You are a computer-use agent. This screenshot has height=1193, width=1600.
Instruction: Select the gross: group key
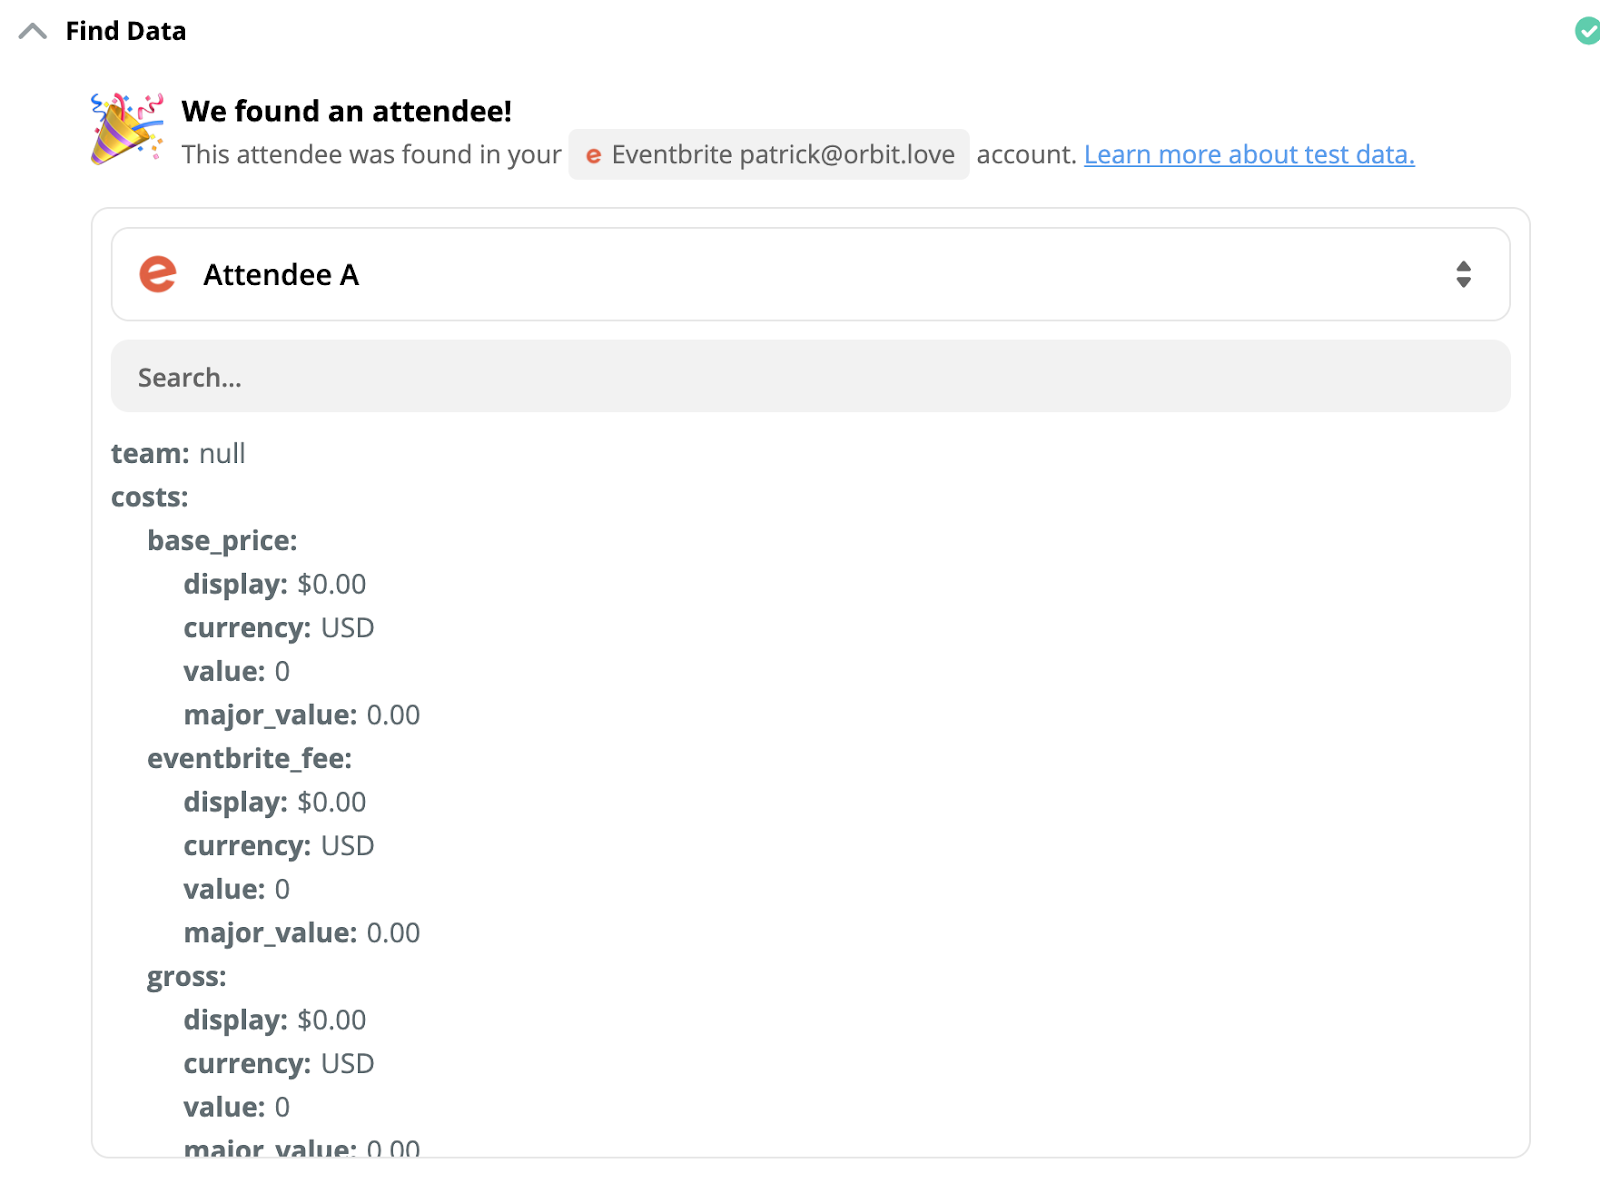tap(186, 977)
